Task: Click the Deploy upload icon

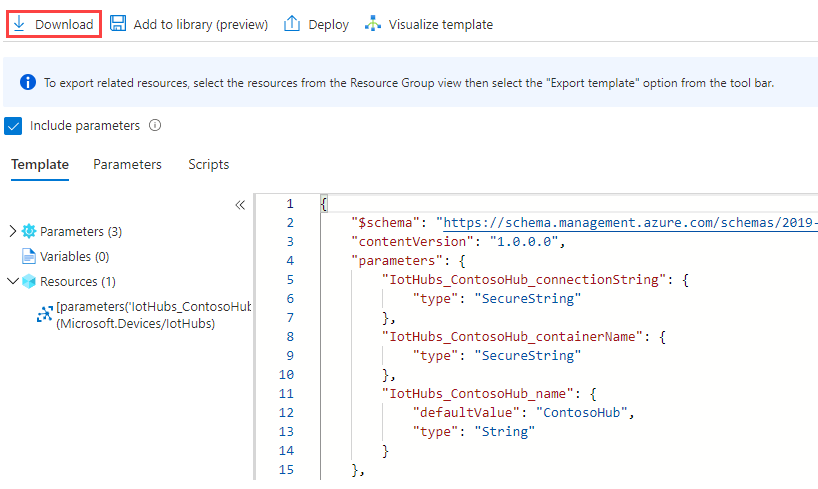Action: click(x=292, y=24)
